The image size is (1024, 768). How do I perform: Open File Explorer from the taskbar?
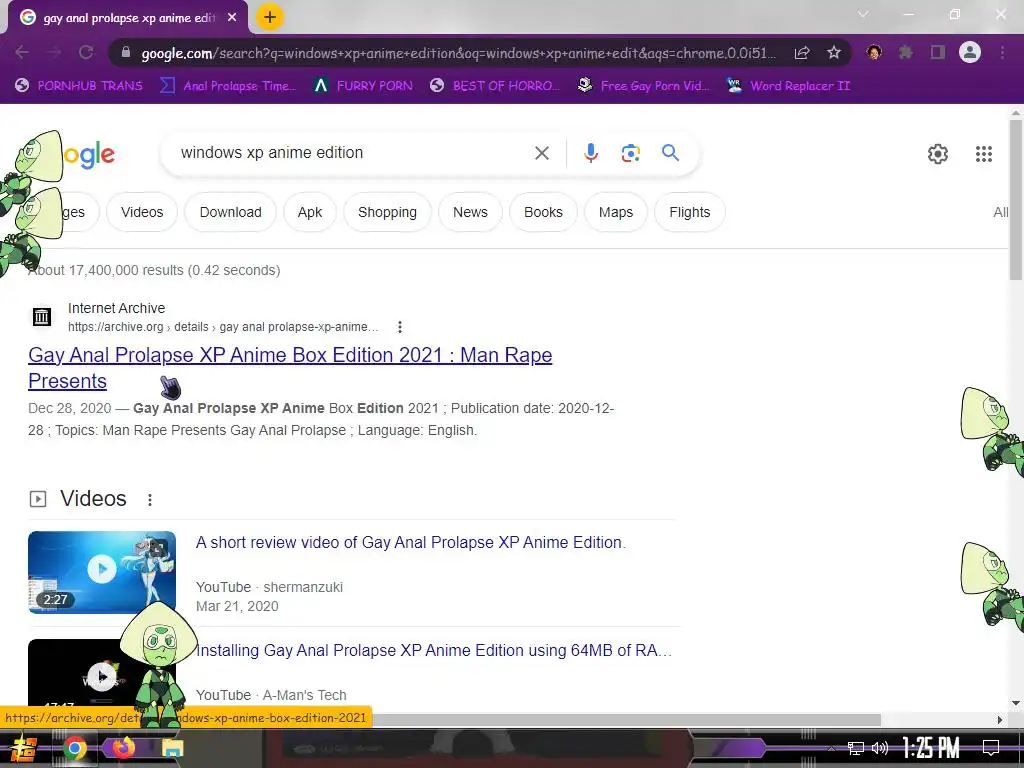tap(172, 748)
